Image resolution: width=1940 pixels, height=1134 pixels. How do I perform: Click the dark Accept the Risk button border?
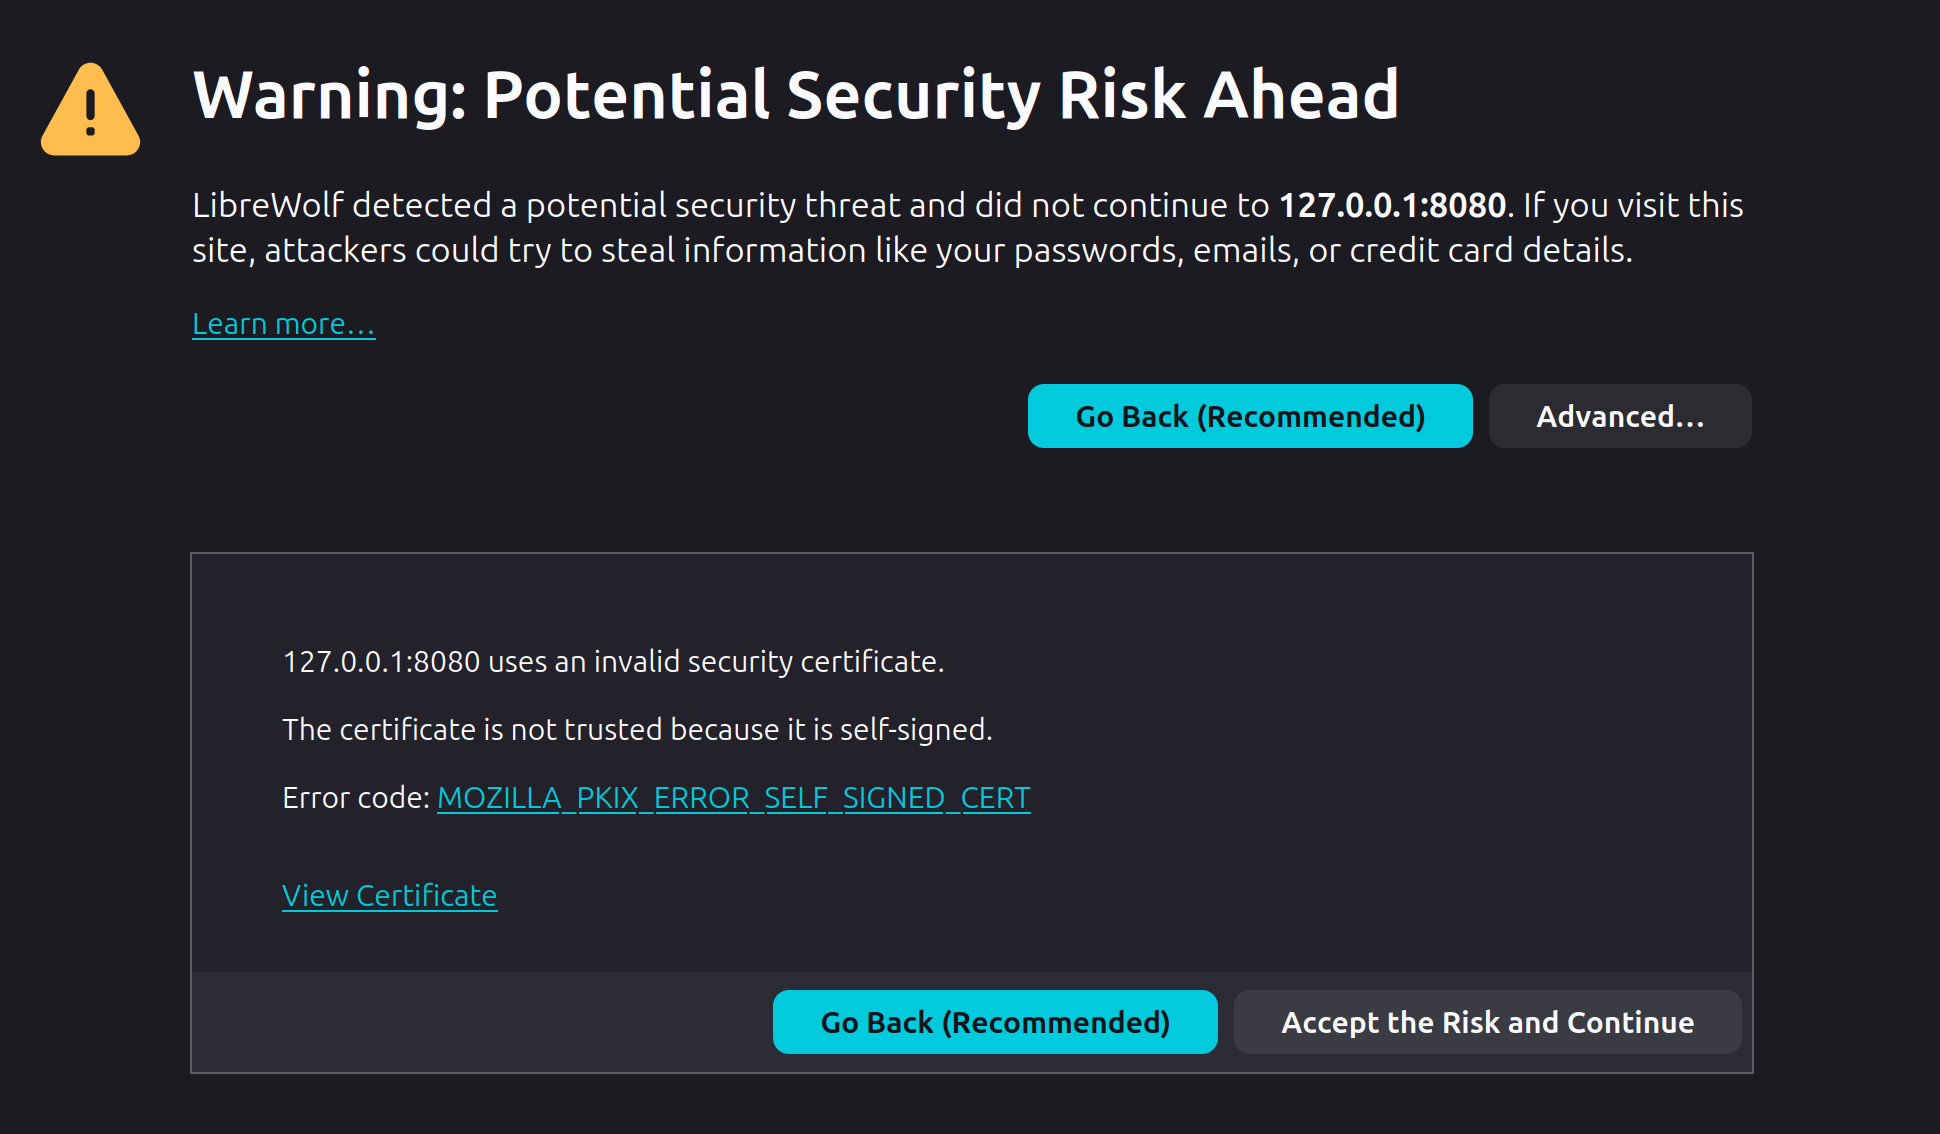(1487, 995)
